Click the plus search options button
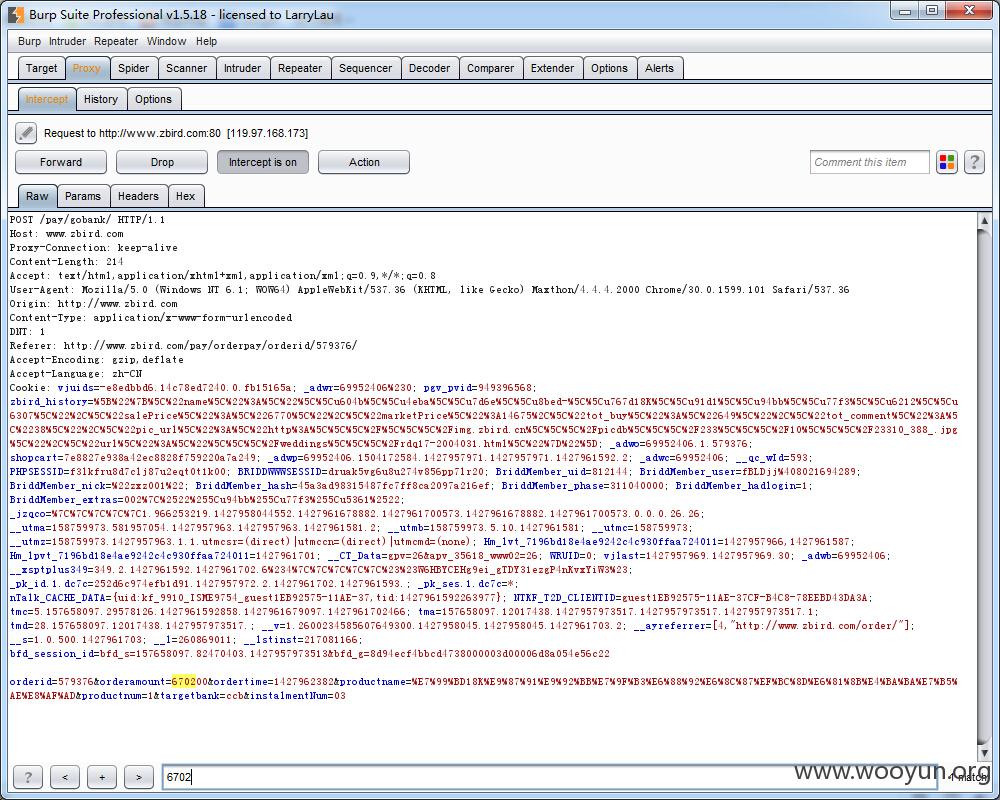The image size is (1000, 800). click(x=101, y=776)
